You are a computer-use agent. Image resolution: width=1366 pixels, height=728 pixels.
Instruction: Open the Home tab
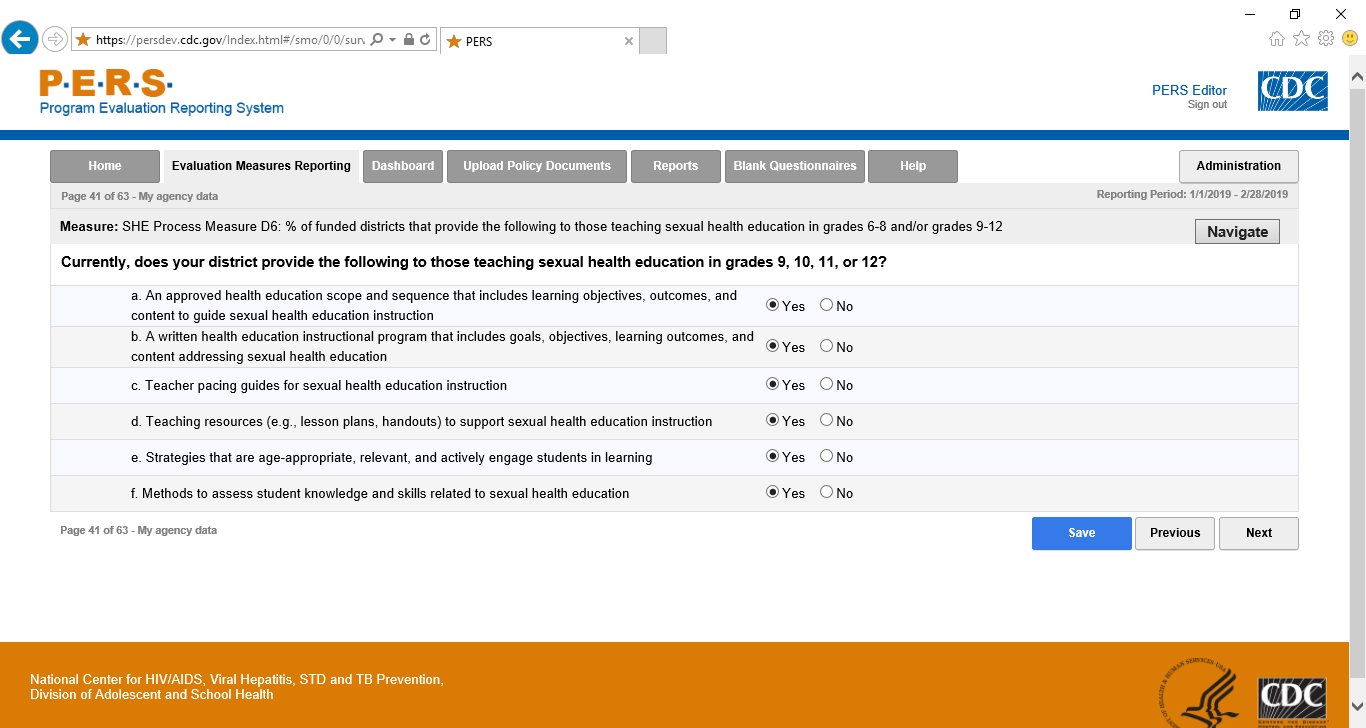pos(105,166)
